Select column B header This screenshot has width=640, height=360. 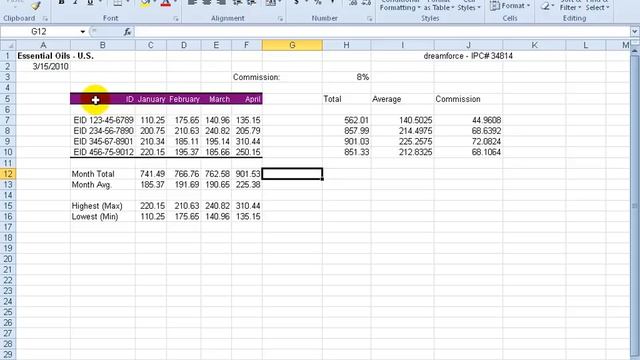[102, 45]
